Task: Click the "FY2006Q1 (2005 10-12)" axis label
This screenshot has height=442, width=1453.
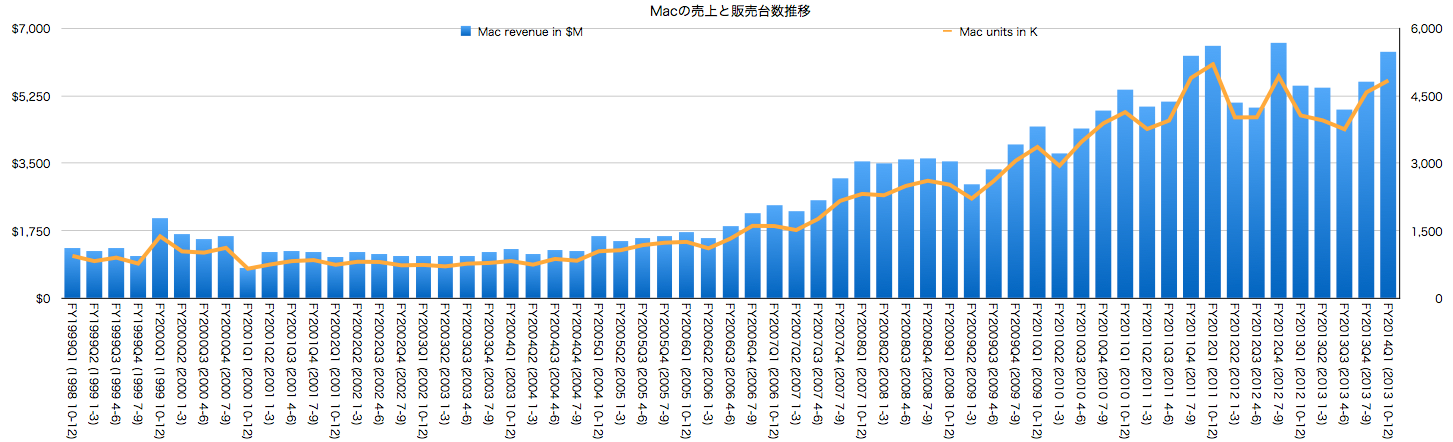Action: (687, 369)
